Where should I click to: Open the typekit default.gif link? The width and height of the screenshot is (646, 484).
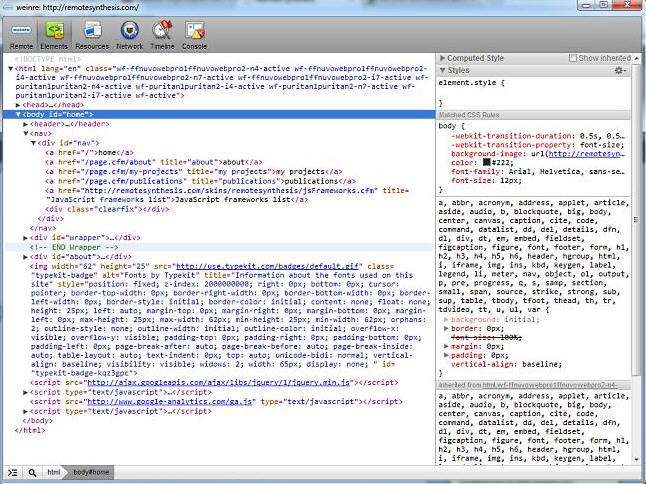[269, 266]
